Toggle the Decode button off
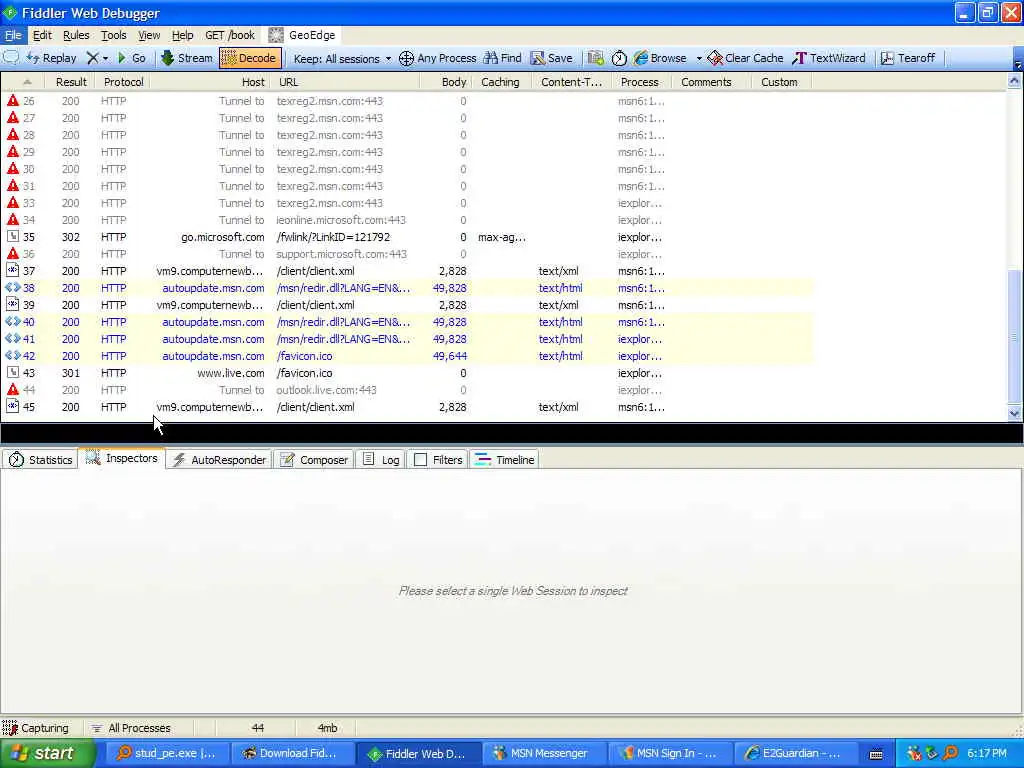This screenshot has width=1024, height=768. pyautogui.click(x=250, y=58)
